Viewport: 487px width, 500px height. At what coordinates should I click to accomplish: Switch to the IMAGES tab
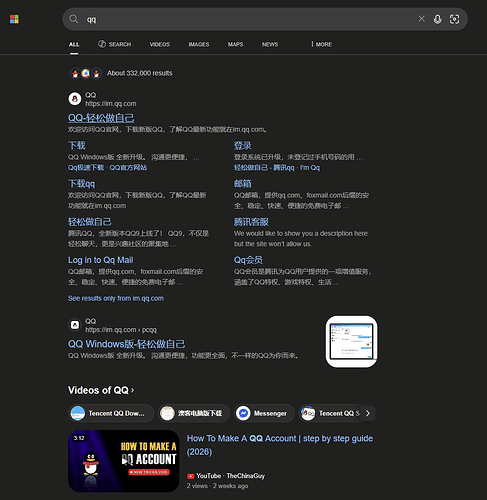coord(199,44)
